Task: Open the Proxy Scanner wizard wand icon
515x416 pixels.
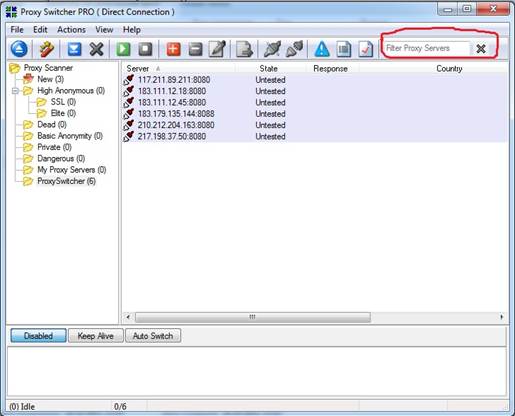Action: (46, 49)
